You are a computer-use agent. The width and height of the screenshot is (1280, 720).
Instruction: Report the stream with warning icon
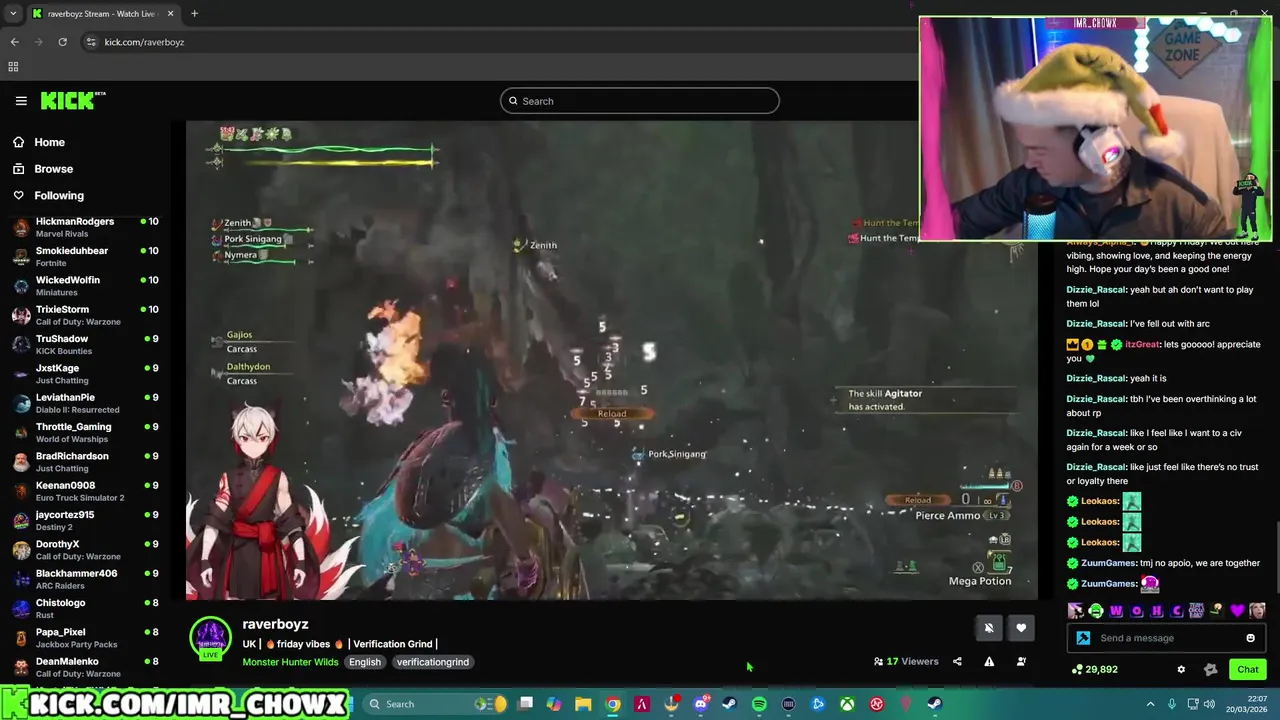point(989,661)
